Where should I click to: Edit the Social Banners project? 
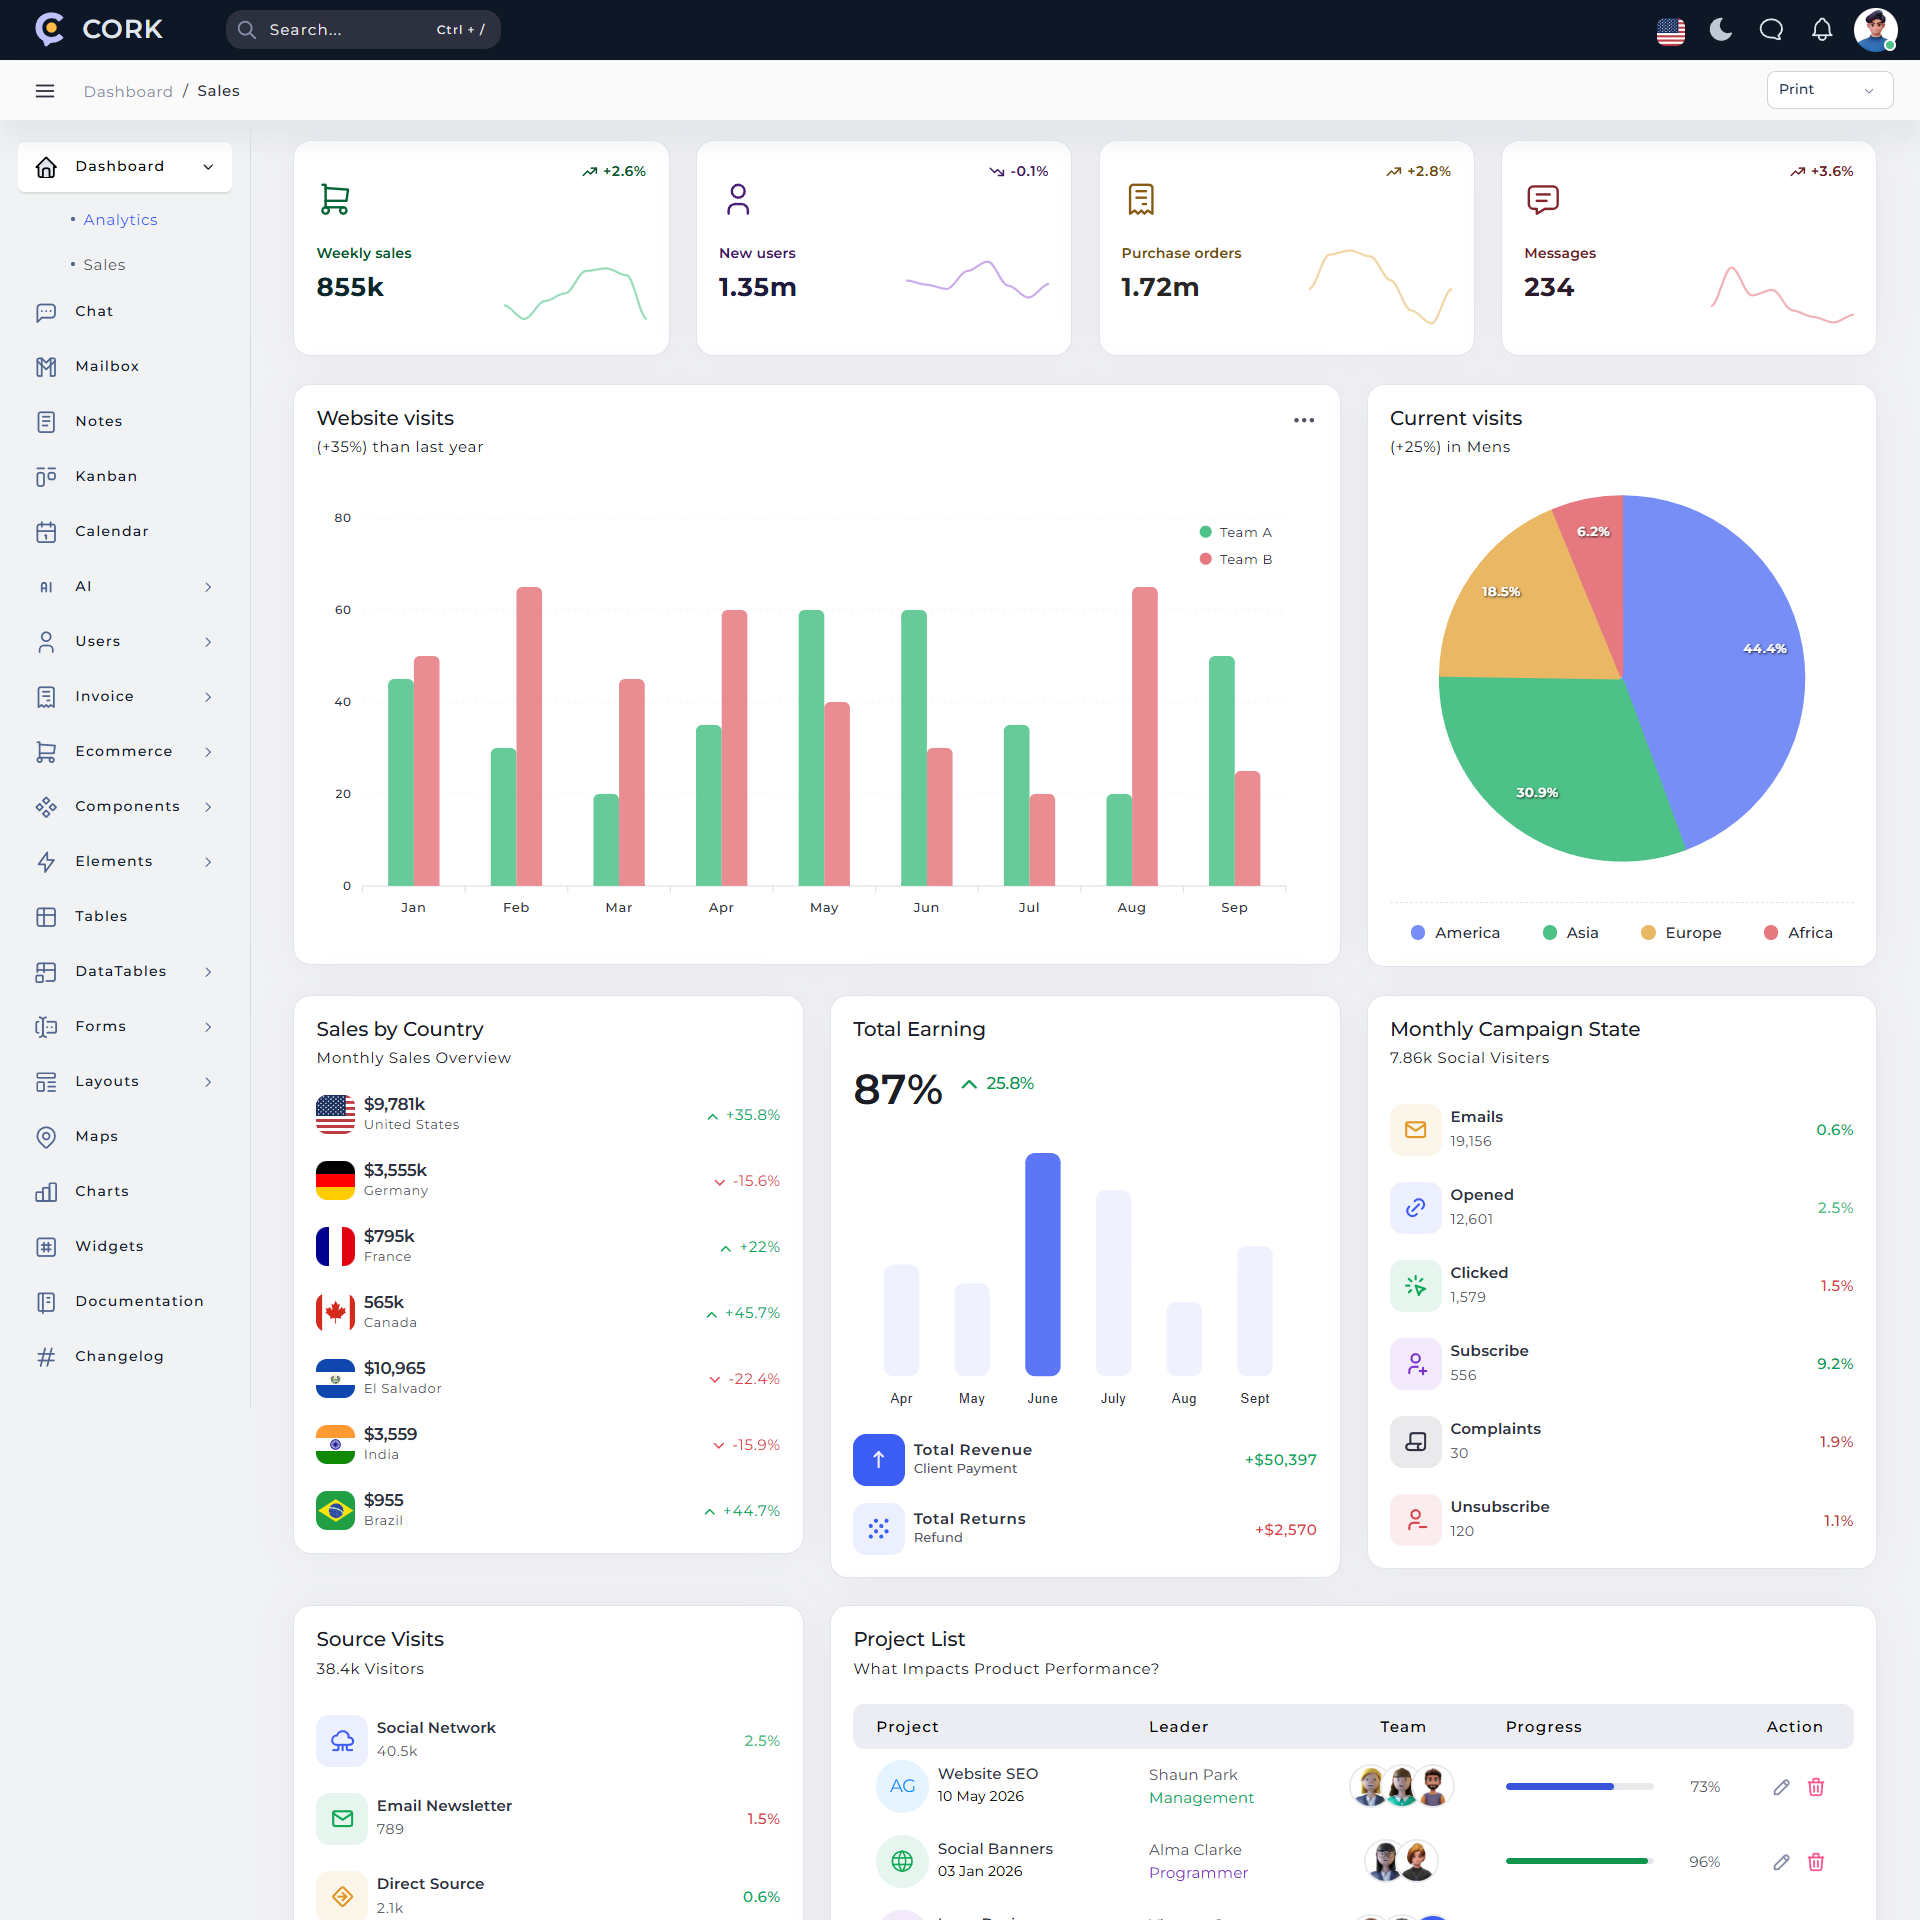tap(1781, 1862)
